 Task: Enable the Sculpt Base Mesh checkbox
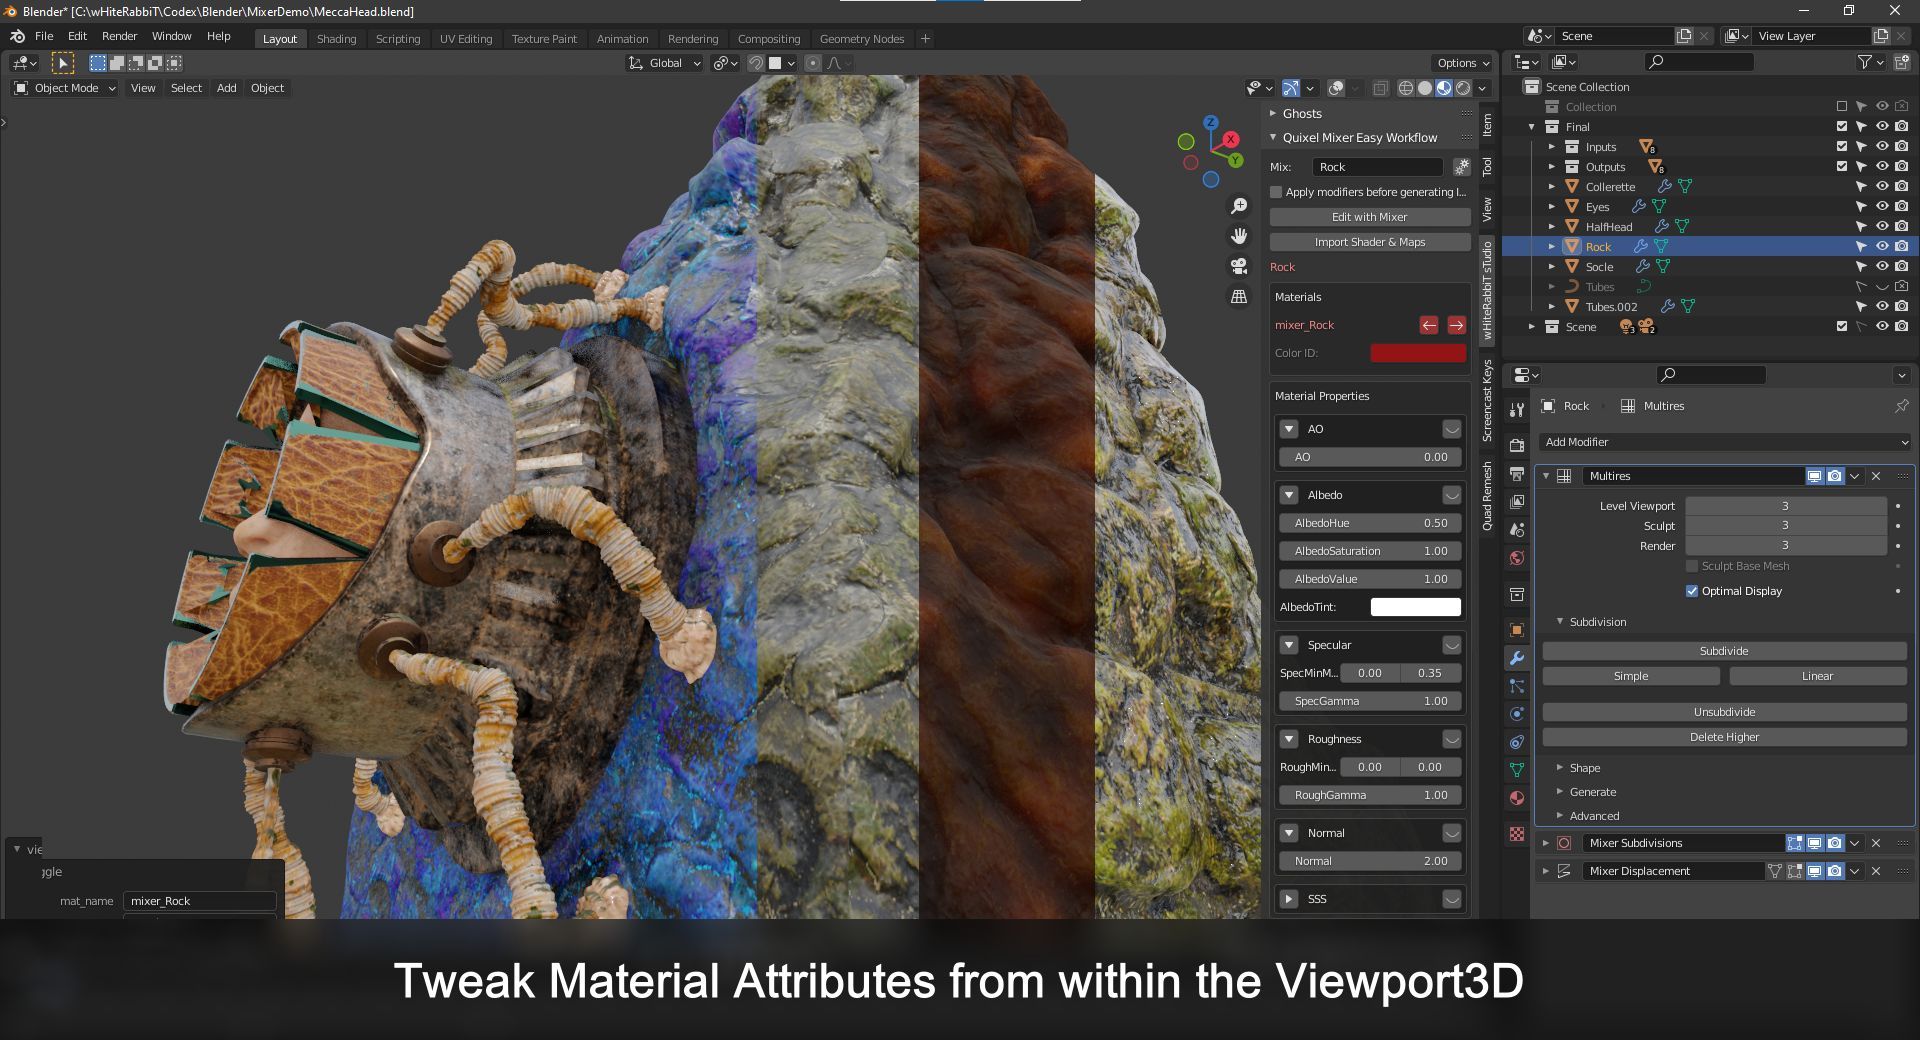(x=1692, y=566)
